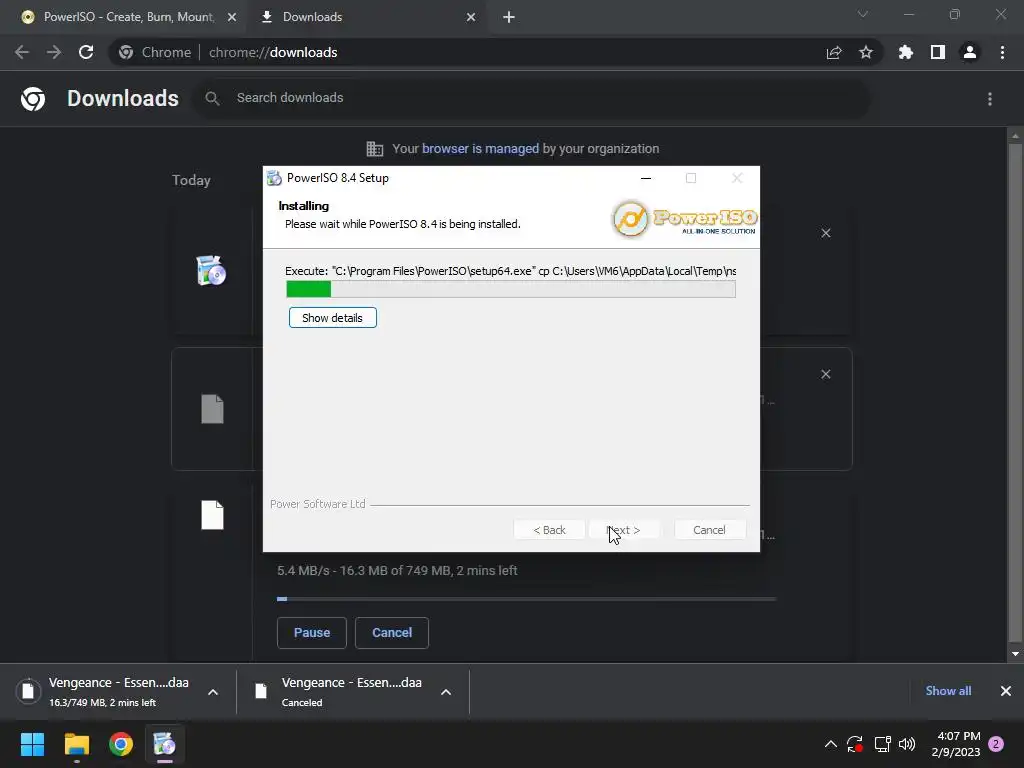Open the Windows Start menu

(32, 744)
